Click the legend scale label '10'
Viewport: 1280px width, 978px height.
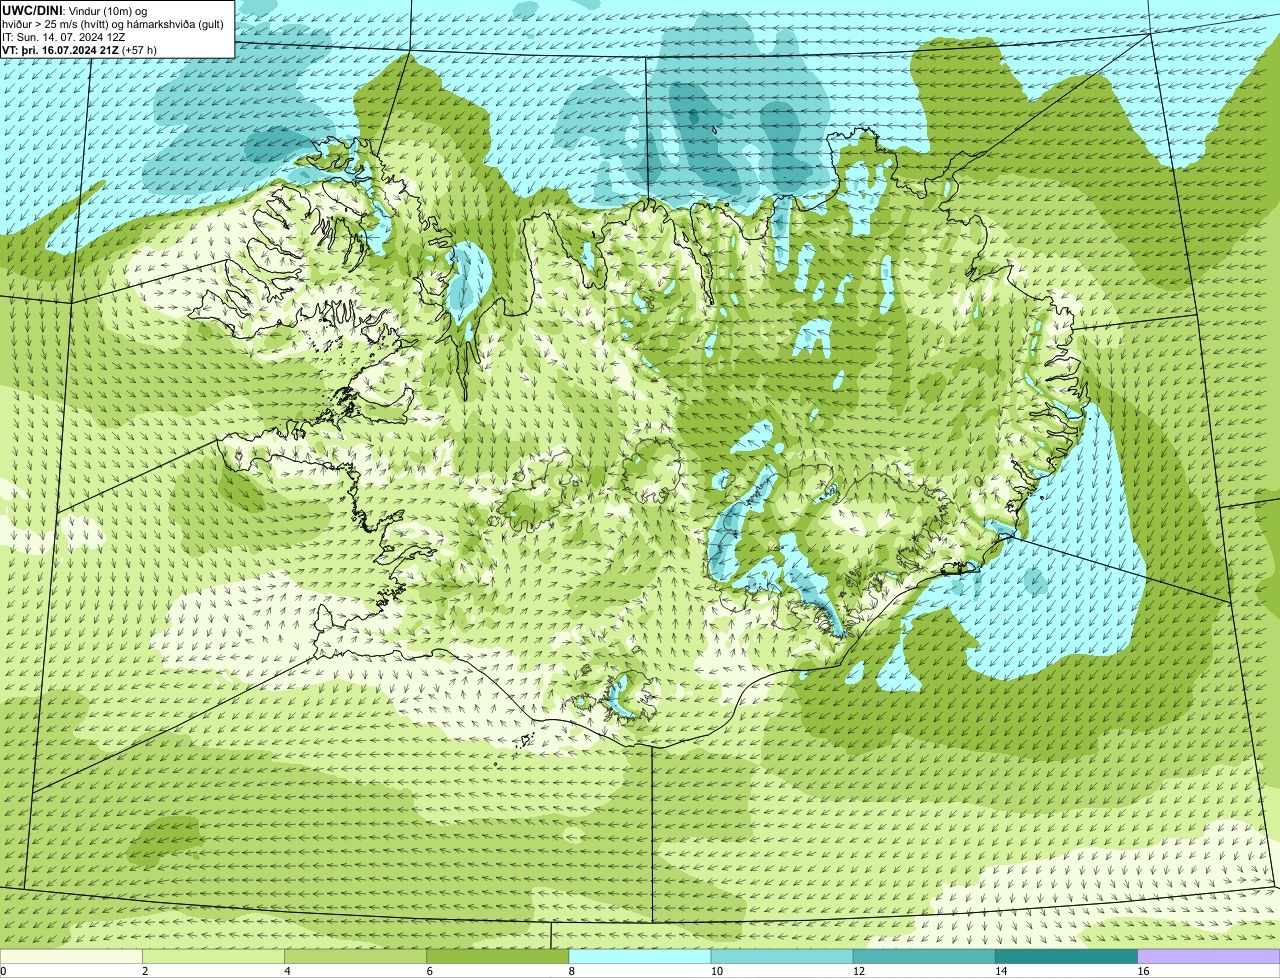click(717, 971)
